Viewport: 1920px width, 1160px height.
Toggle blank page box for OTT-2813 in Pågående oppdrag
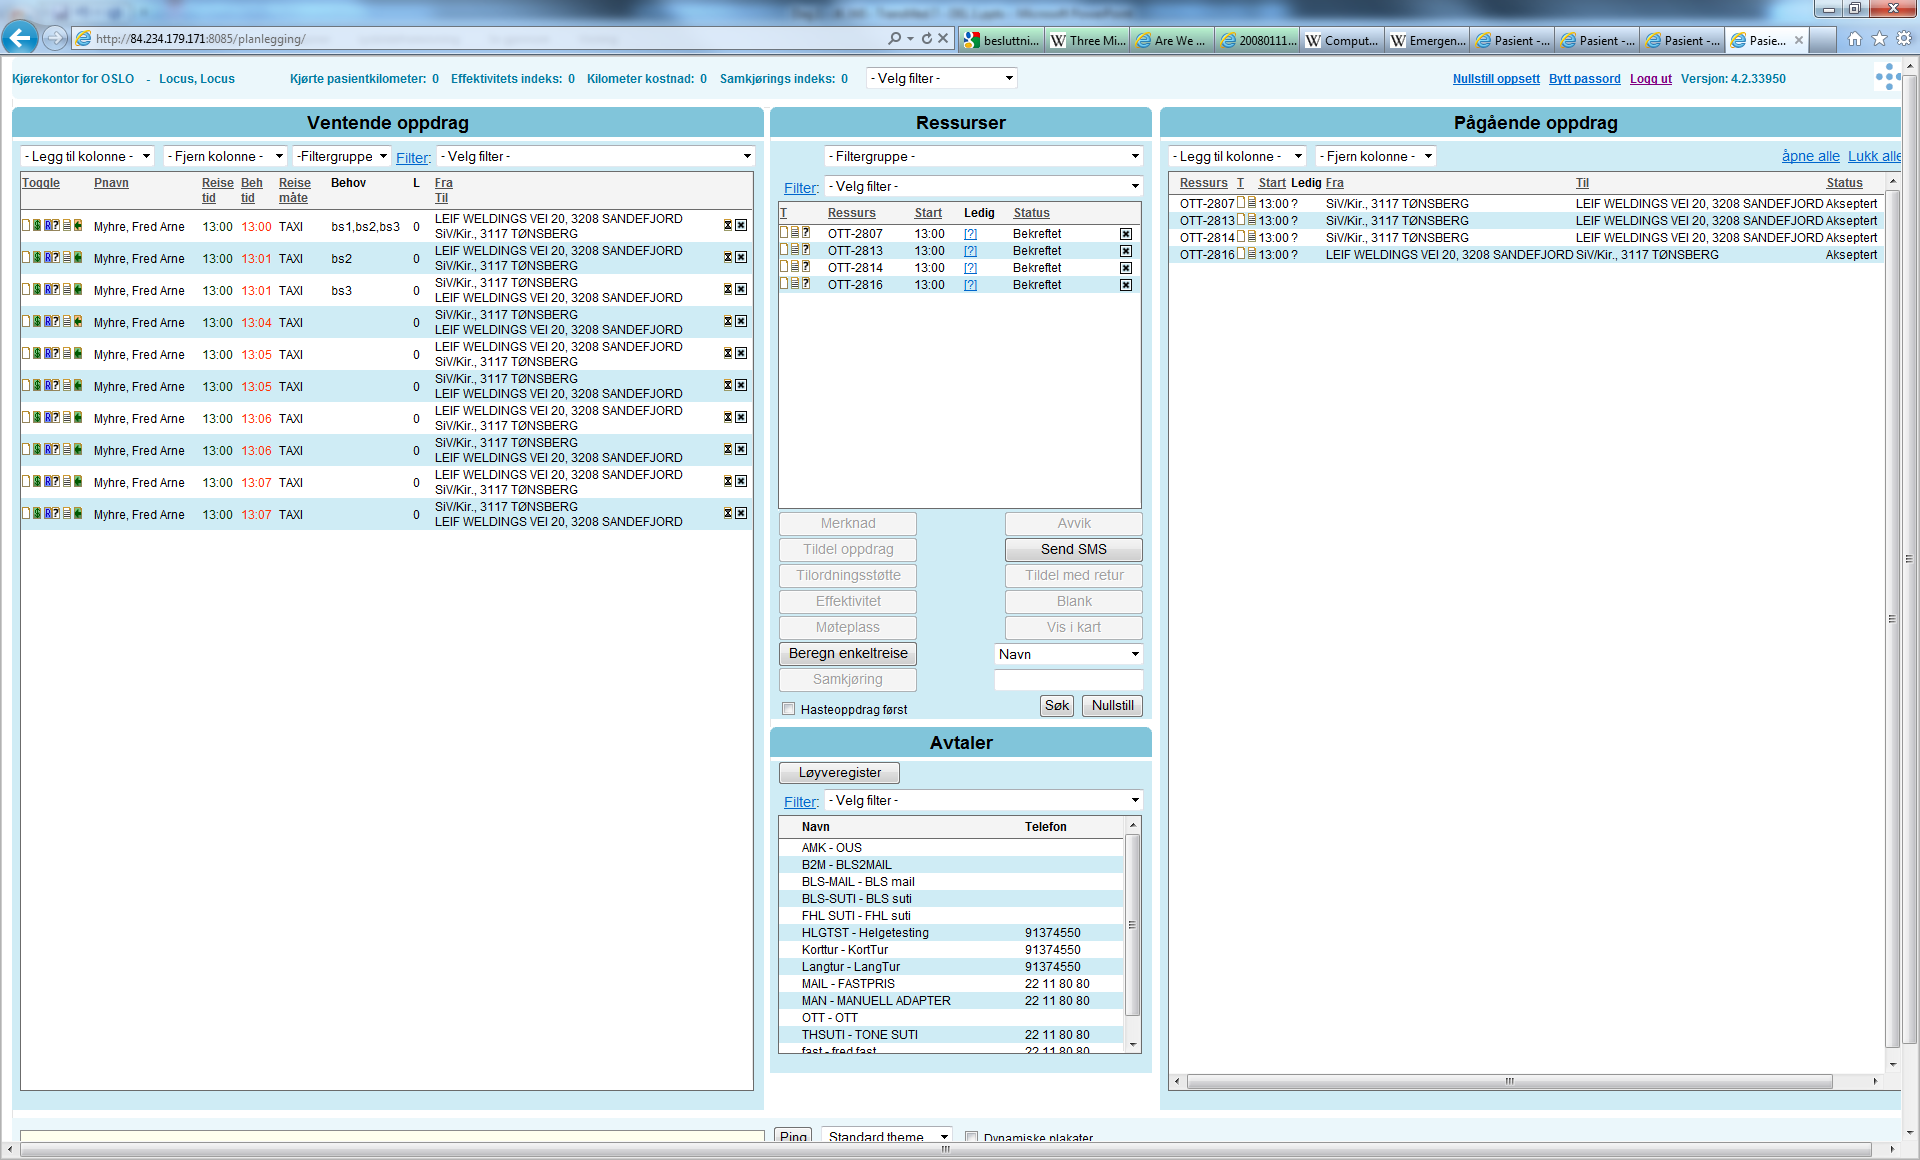(x=1241, y=220)
